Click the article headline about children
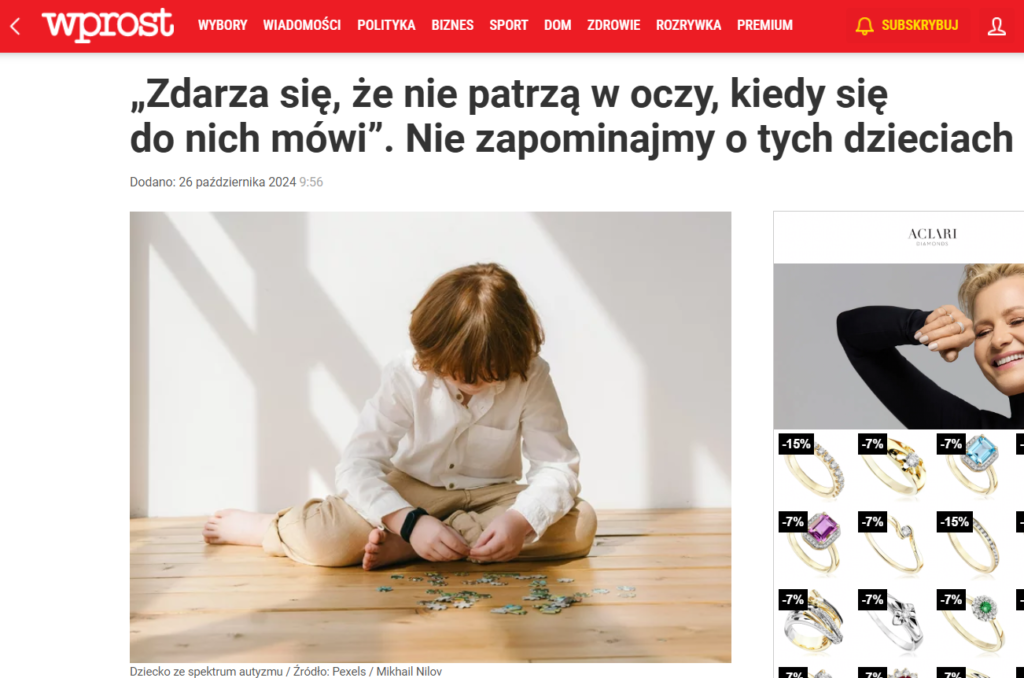 click(x=571, y=116)
